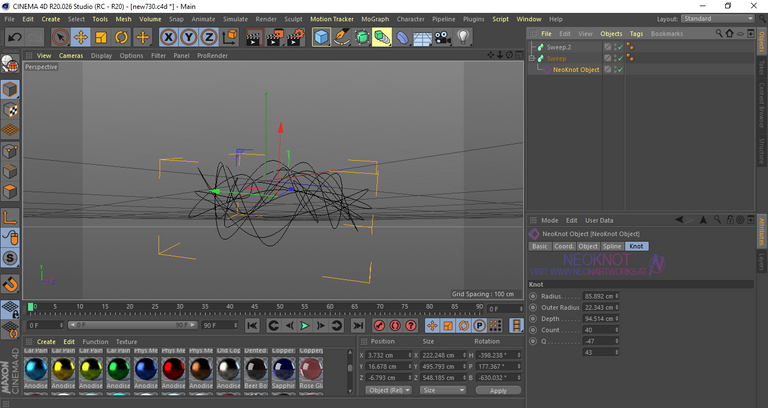Image resolution: width=768 pixels, height=408 pixels.
Task: Toggle the Snap magnet icon
Action: (x=10, y=284)
